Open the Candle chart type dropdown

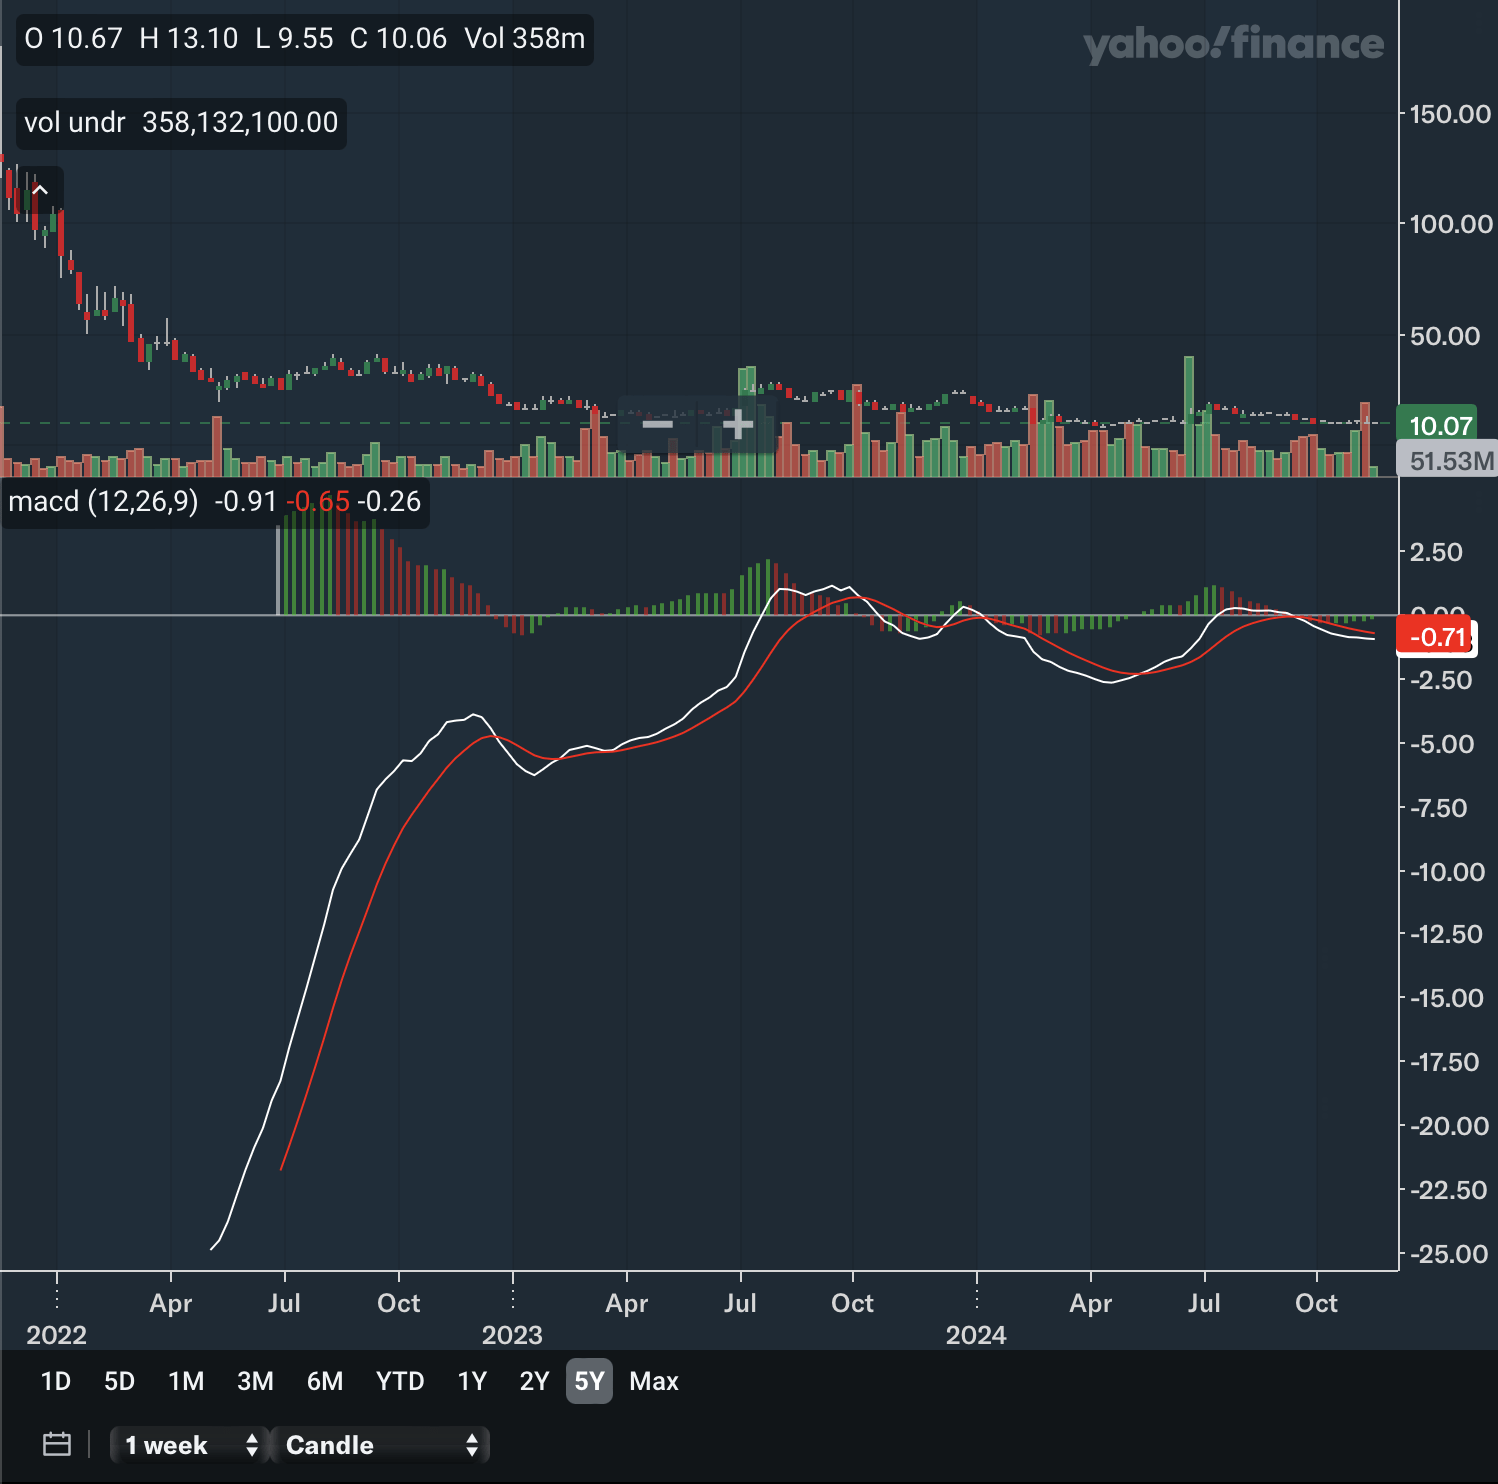point(380,1445)
